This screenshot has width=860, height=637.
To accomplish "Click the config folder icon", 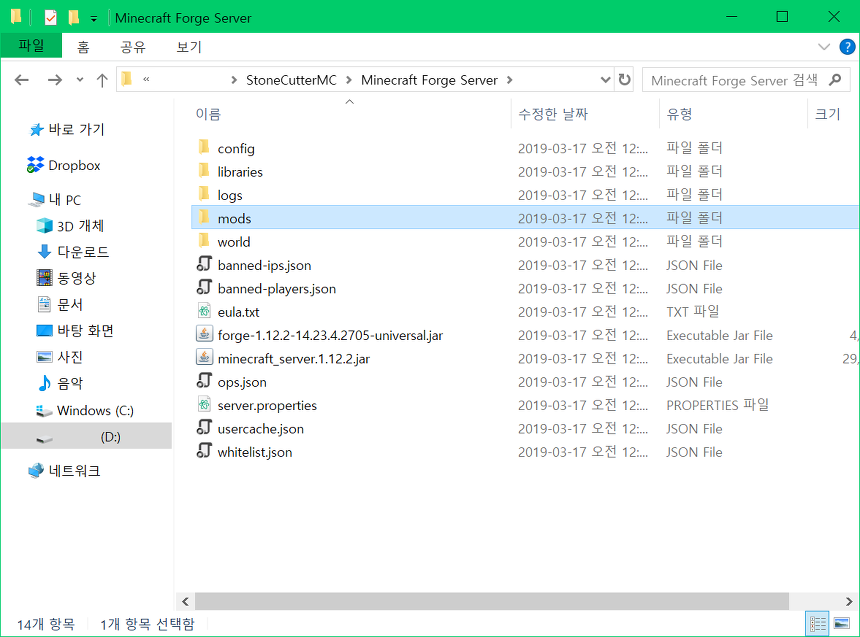I will [203, 148].
